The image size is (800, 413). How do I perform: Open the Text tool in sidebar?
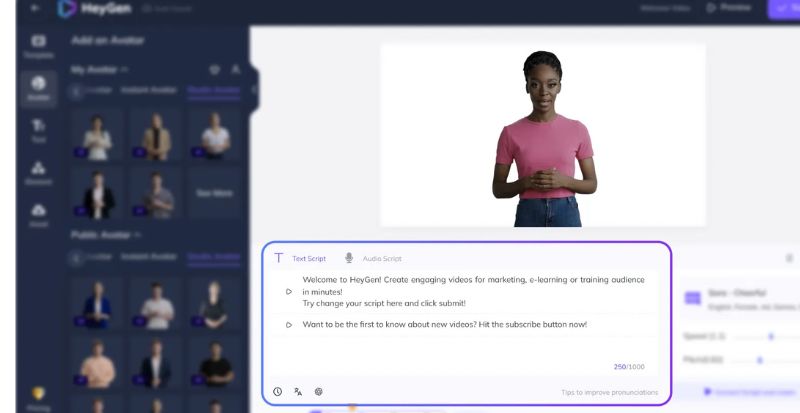pyautogui.click(x=39, y=129)
